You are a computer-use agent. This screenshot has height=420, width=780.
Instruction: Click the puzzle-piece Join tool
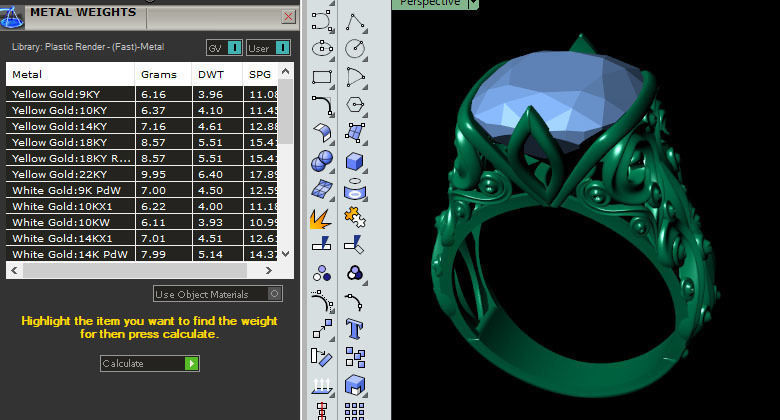click(x=355, y=218)
